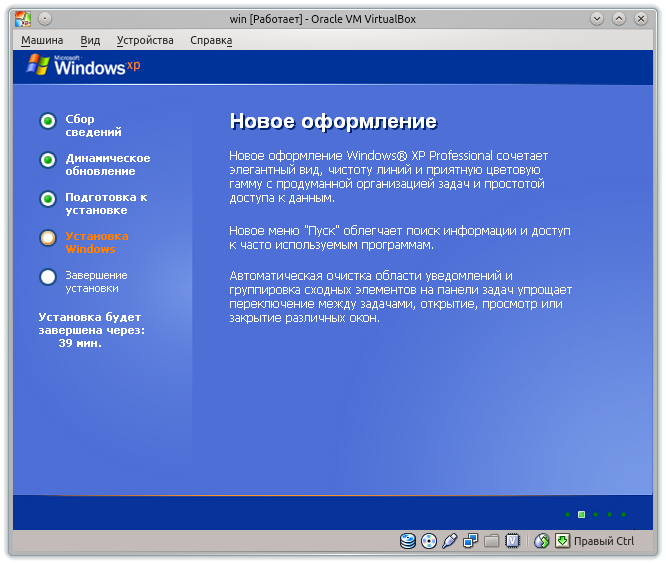Click the Завершение установки step indicator
This screenshot has height=564, width=666.
(x=48, y=277)
